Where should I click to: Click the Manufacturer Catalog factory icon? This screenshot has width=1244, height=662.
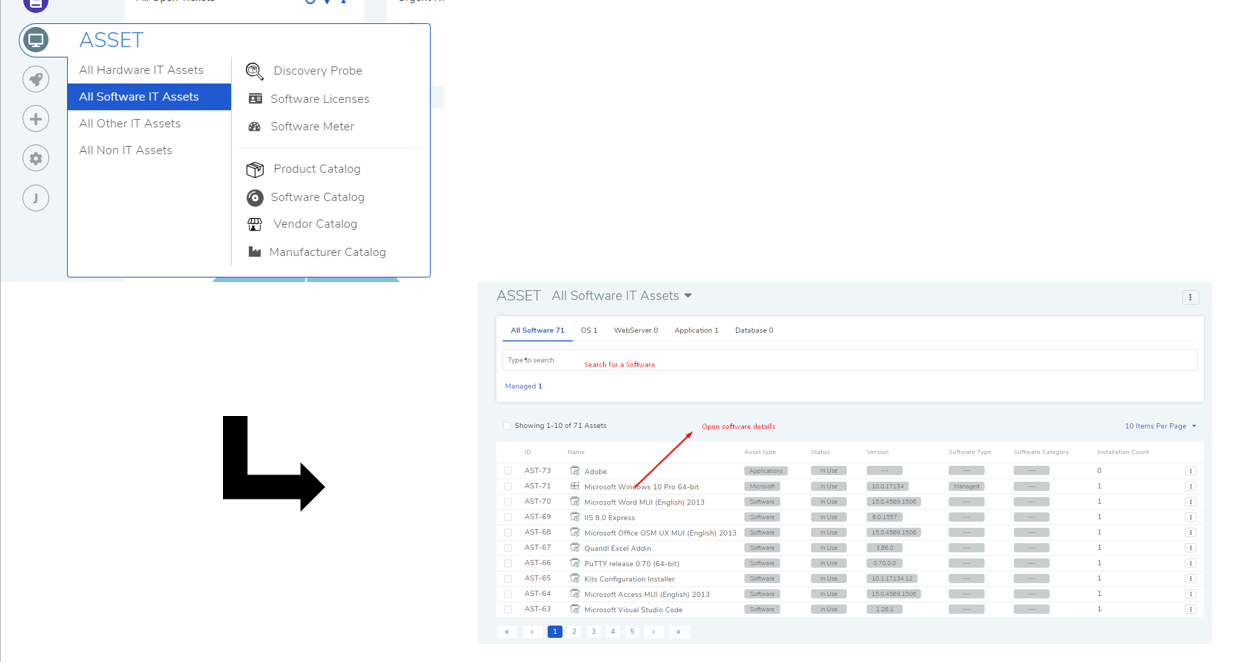coord(255,252)
